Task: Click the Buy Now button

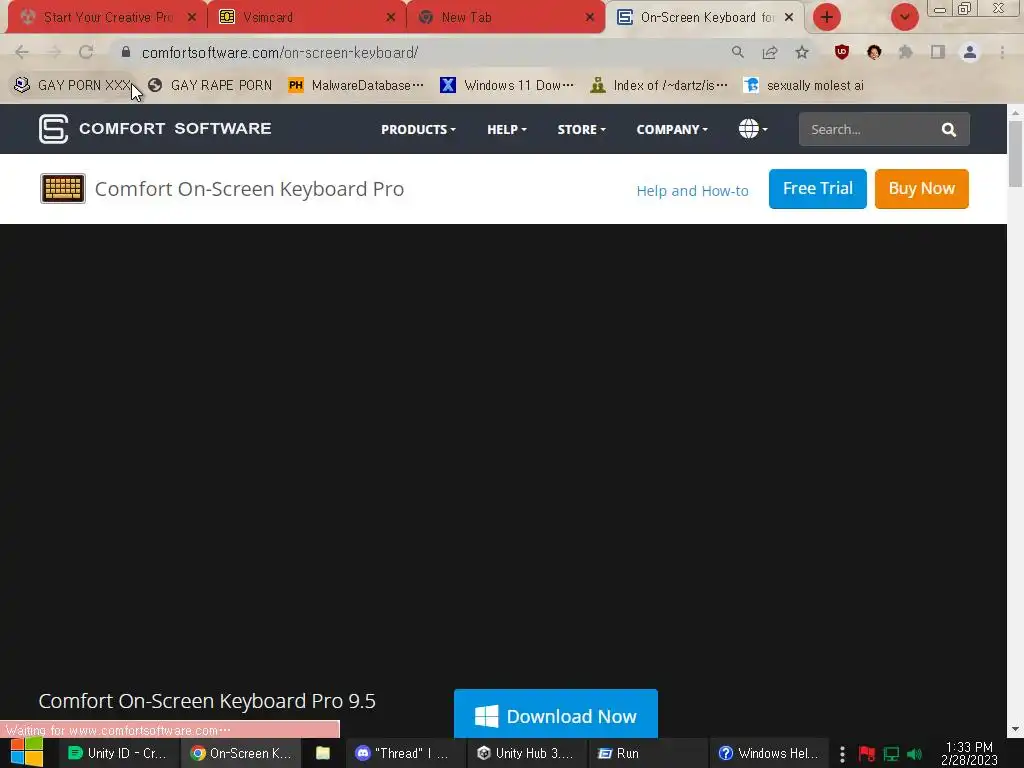Action: (921, 189)
